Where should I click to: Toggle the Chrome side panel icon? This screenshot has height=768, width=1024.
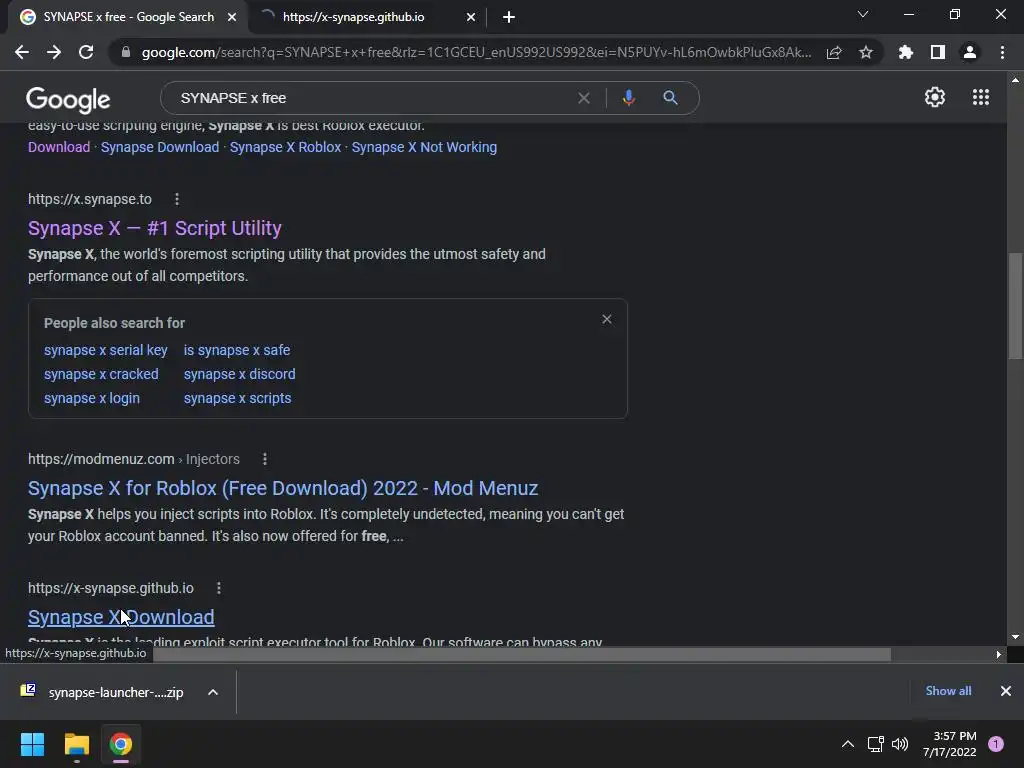[938, 52]
